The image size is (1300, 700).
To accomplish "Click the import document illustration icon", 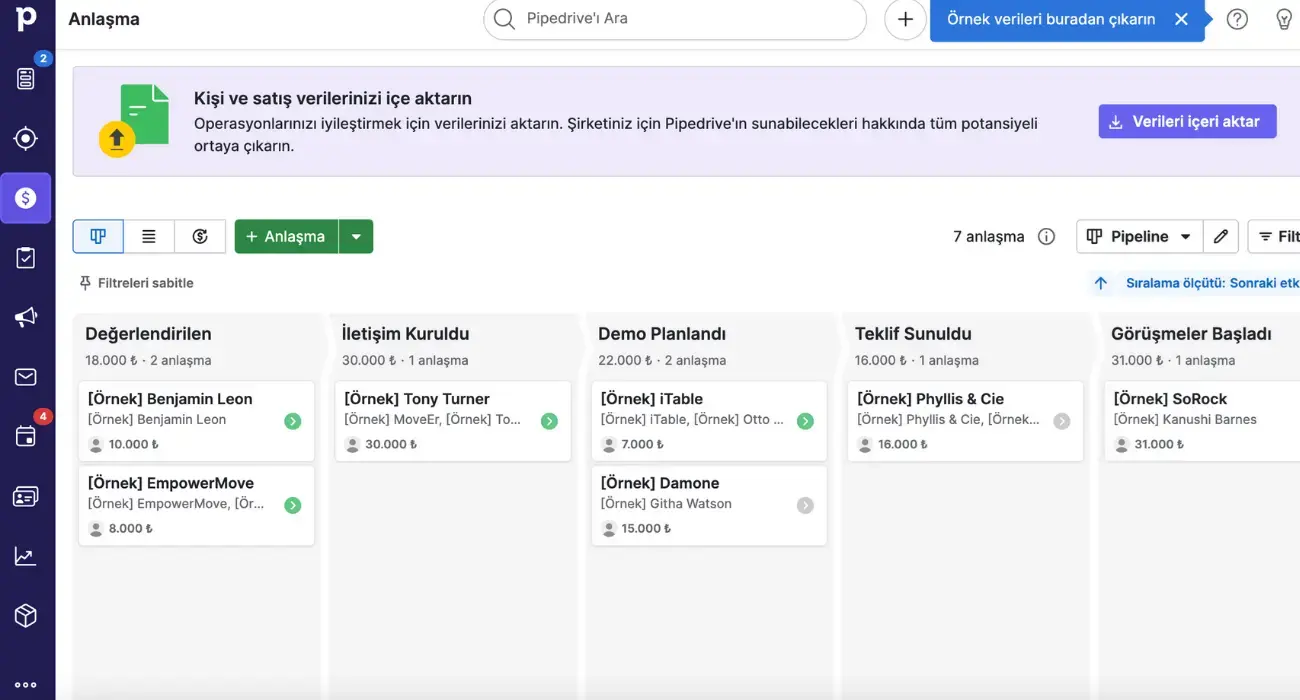I will pyautogui.click(x=134, y=121).
